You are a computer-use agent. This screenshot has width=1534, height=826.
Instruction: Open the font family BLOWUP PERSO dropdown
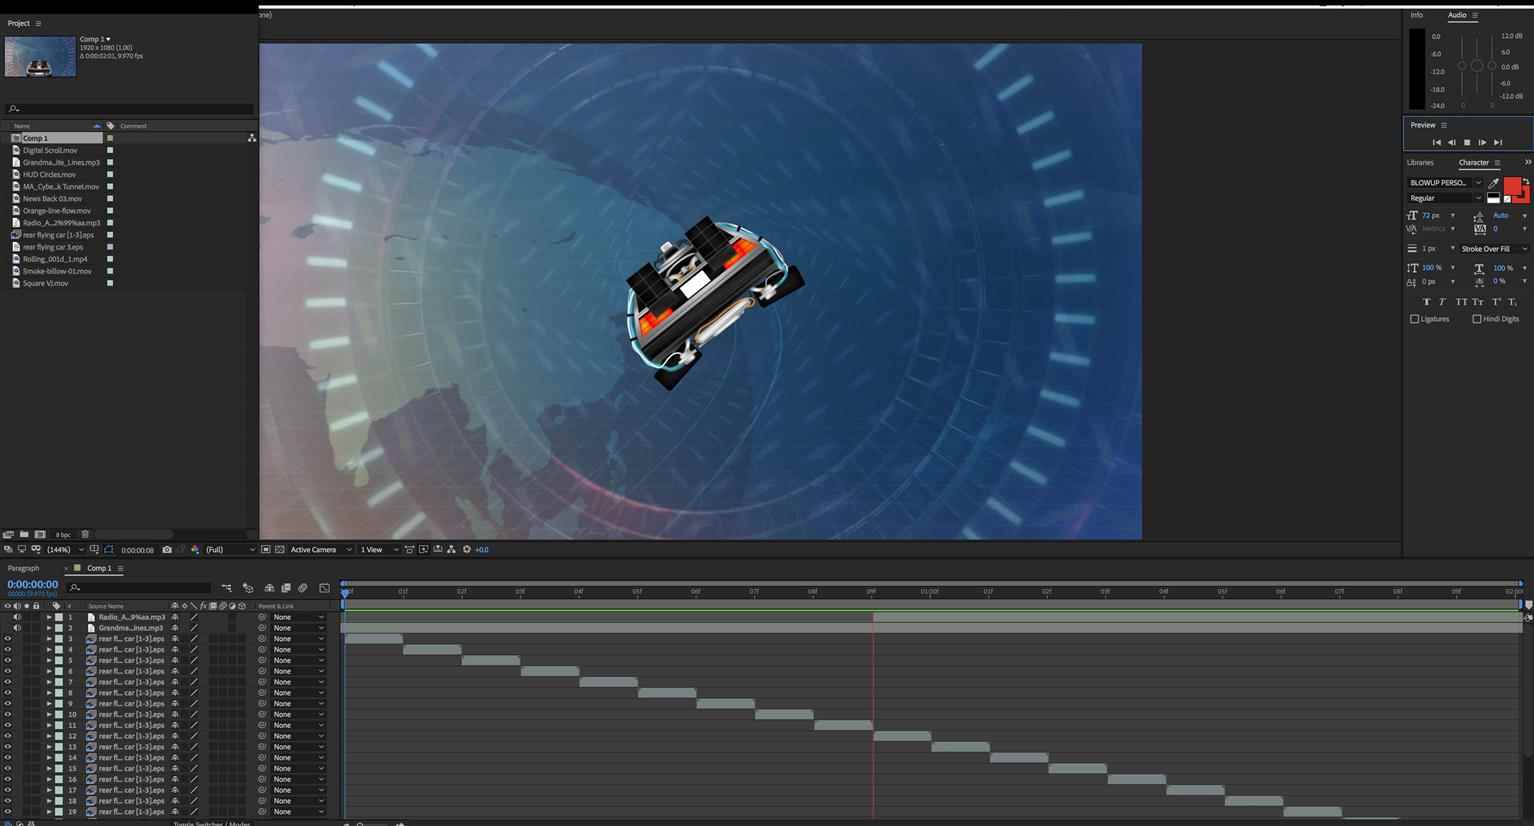1445,183
